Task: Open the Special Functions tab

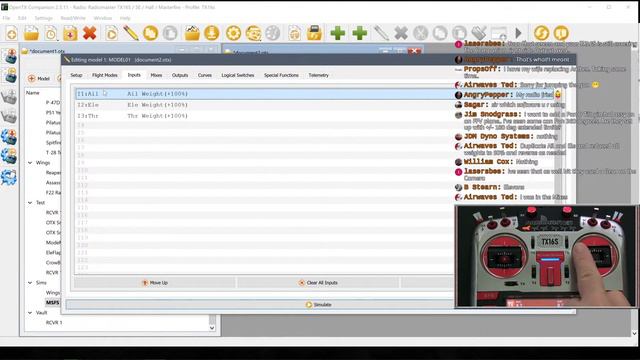Action: 281,75
